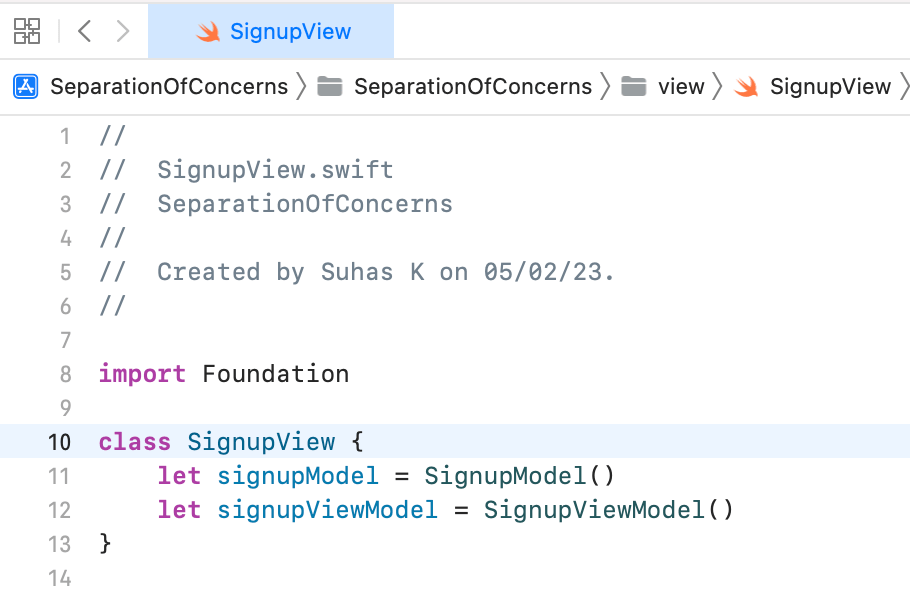Open SignupView file breadcrumb item
Image resolution: width=910 pixels, height=600 pixels.
point(829,86)
